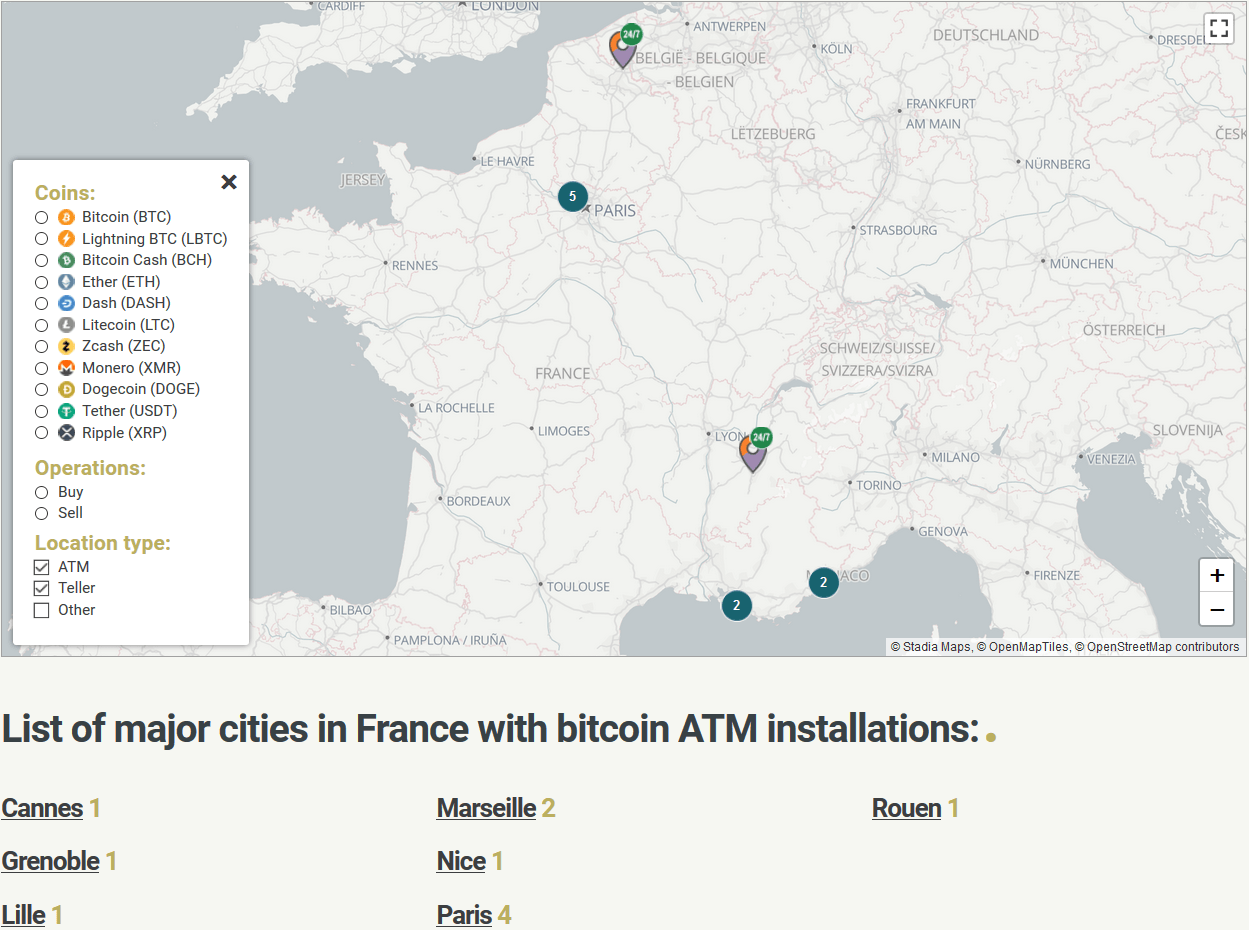Screen dimensions: 1249x930
Task: Open the Marseille city link
Action: click(486, 808)
